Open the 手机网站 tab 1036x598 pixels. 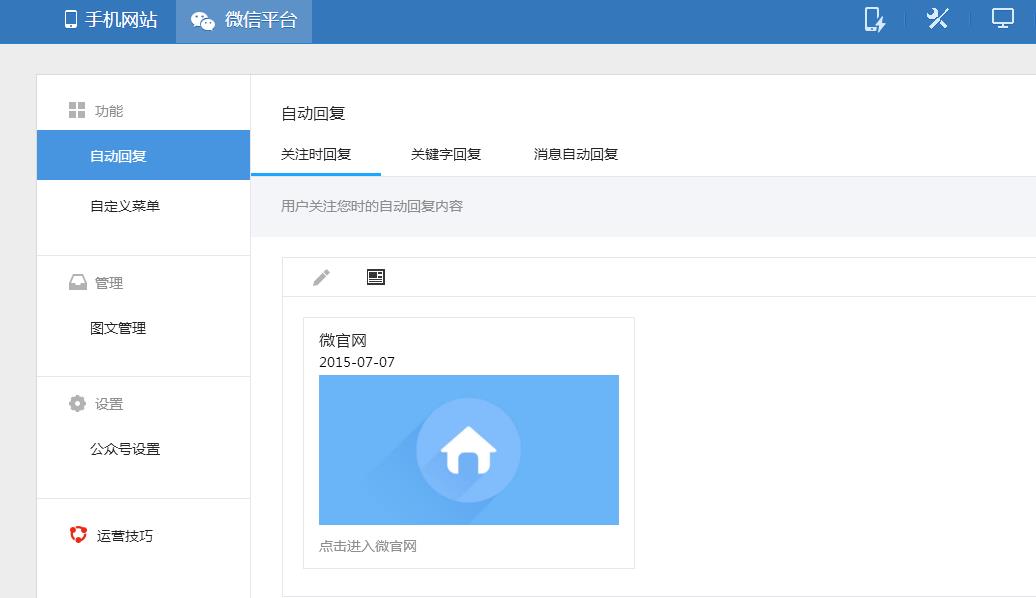(x=111, y=20)
